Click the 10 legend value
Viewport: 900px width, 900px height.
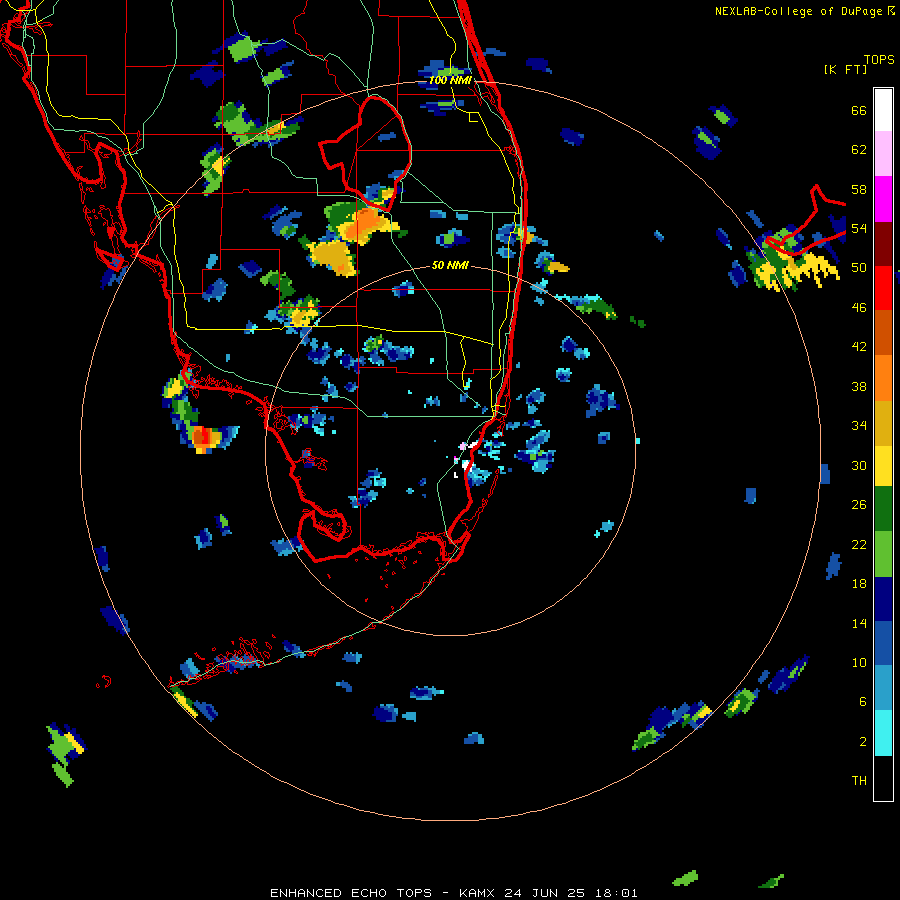tap(859, 663)
